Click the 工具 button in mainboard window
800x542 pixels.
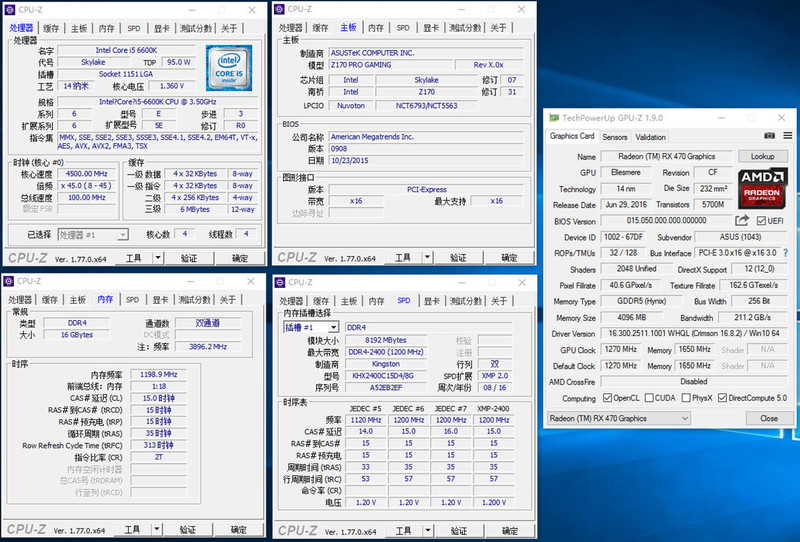[403, 257]
